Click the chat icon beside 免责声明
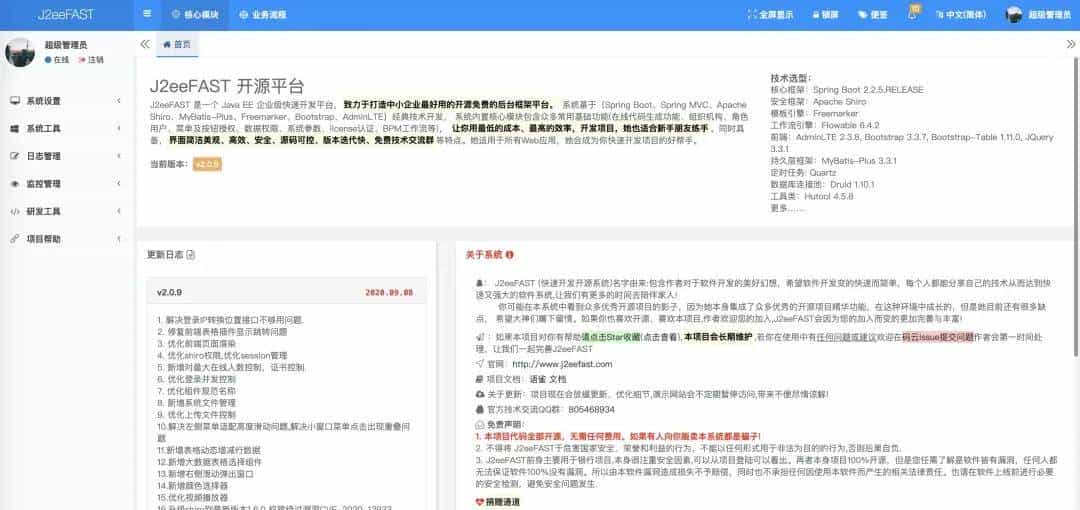 (x=480, y=424)
